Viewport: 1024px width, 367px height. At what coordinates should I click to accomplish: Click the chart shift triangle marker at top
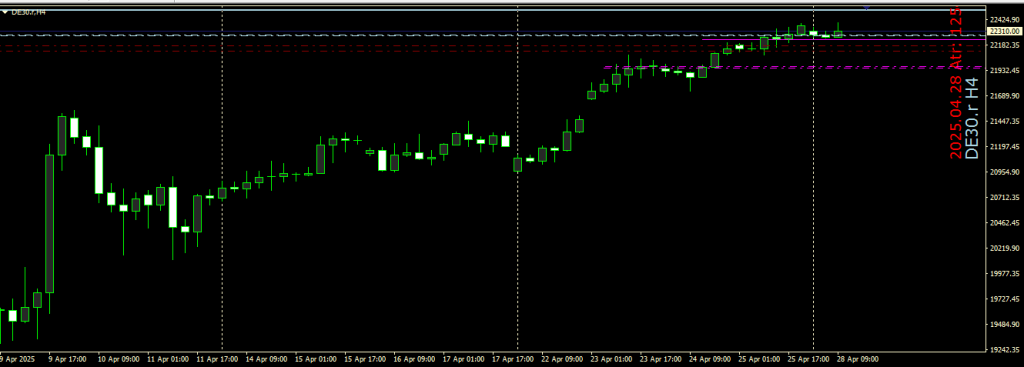[x=867, y=8]
